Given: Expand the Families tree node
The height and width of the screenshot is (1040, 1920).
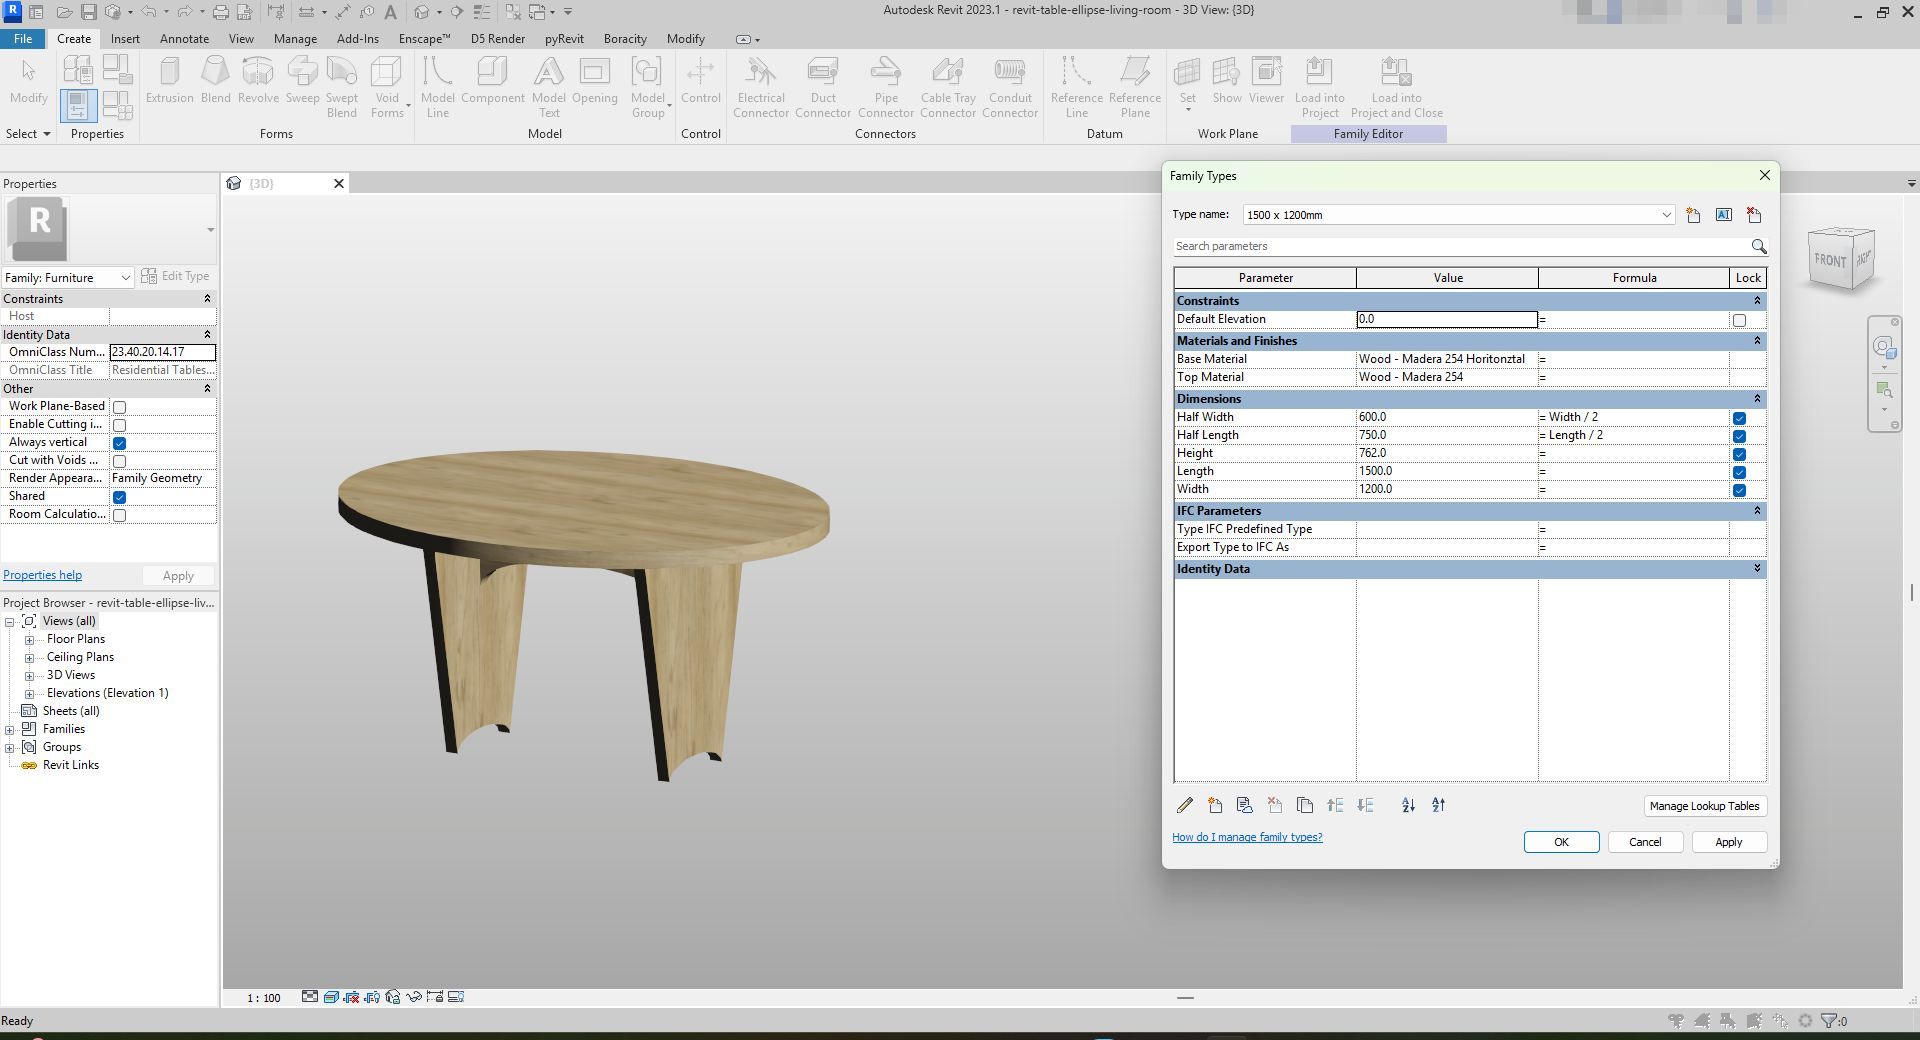Looking at the screenshot, I should (x=10, y=730).
